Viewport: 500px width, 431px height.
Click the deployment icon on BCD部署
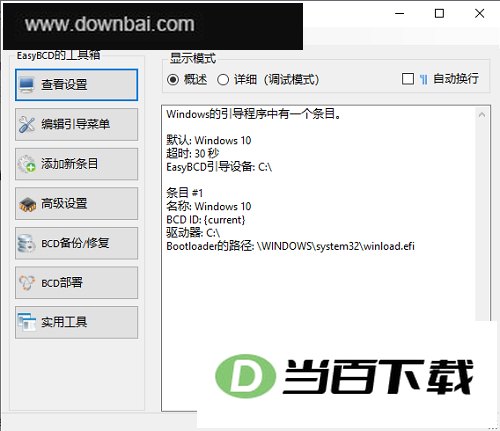pyautogui.click(x=27, y=283)
